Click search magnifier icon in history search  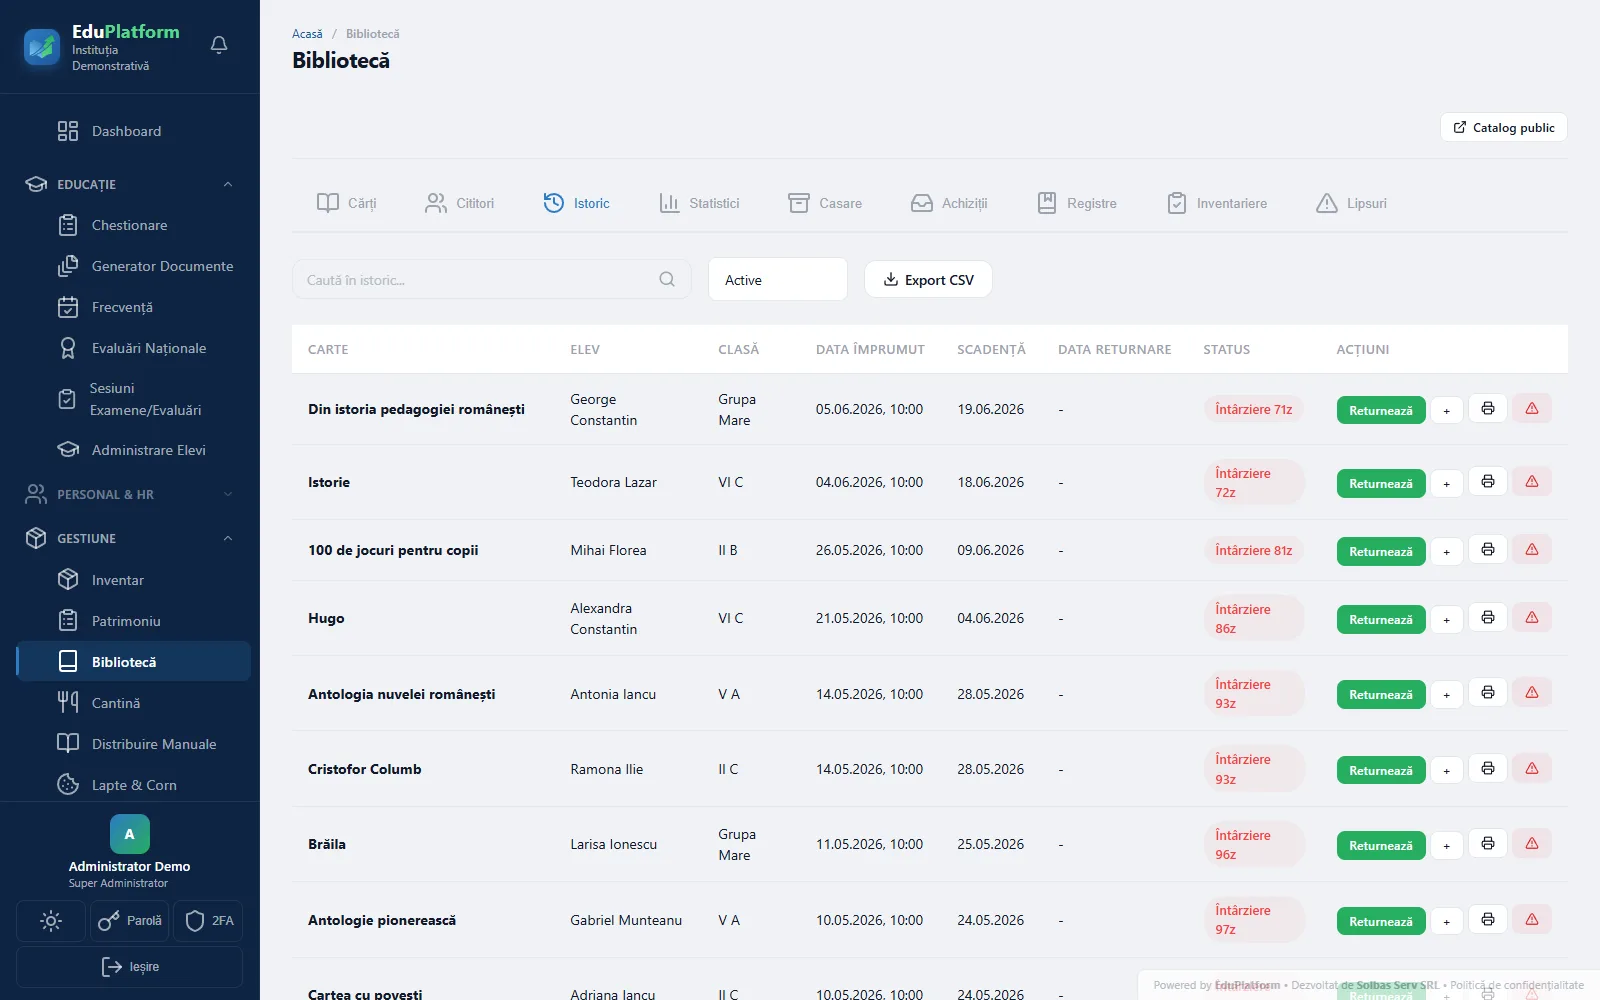click(x=667, y=280)
